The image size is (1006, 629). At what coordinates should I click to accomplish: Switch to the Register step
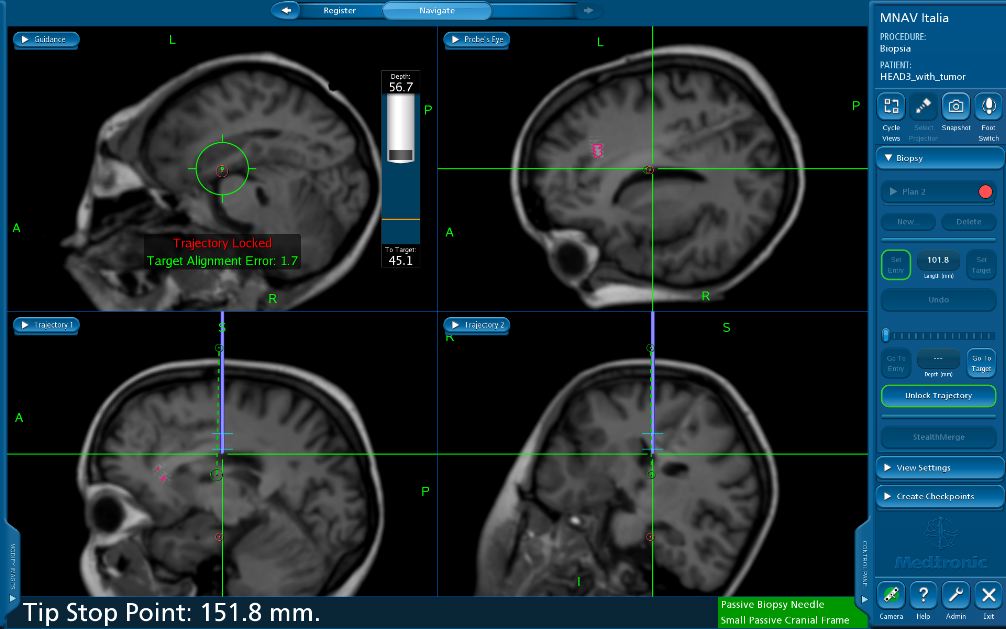click(340, 10)
